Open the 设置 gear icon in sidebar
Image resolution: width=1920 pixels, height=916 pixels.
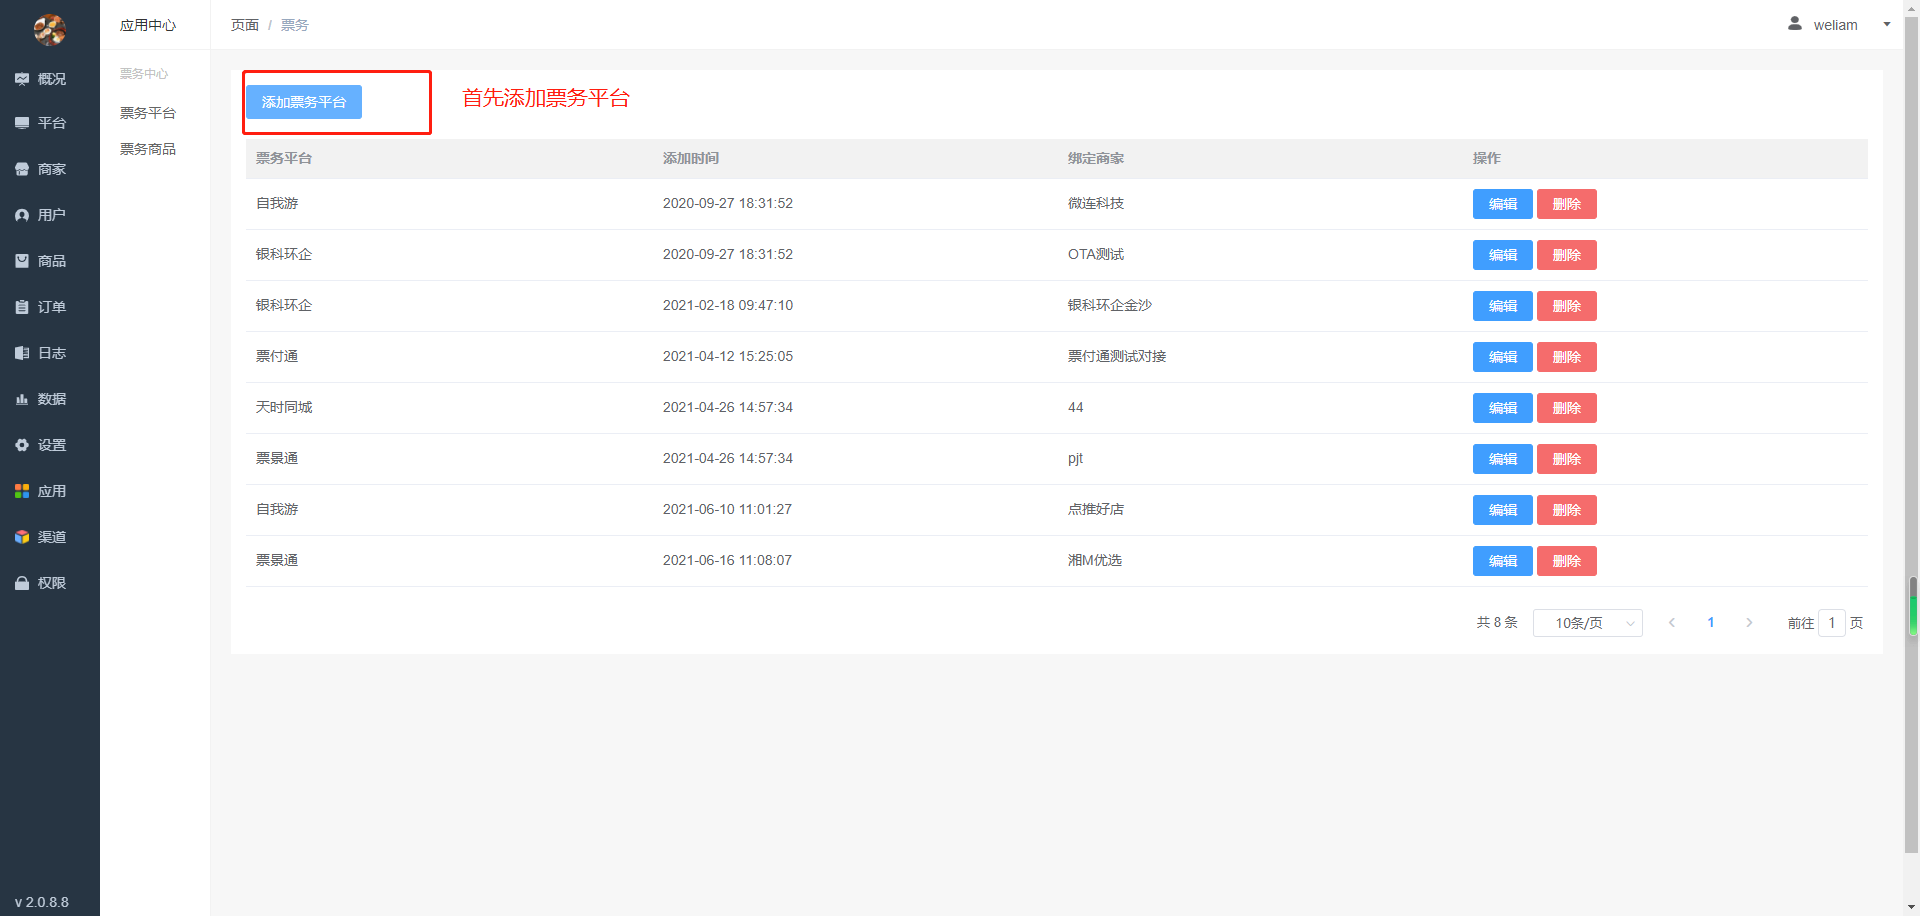point(22,445)
